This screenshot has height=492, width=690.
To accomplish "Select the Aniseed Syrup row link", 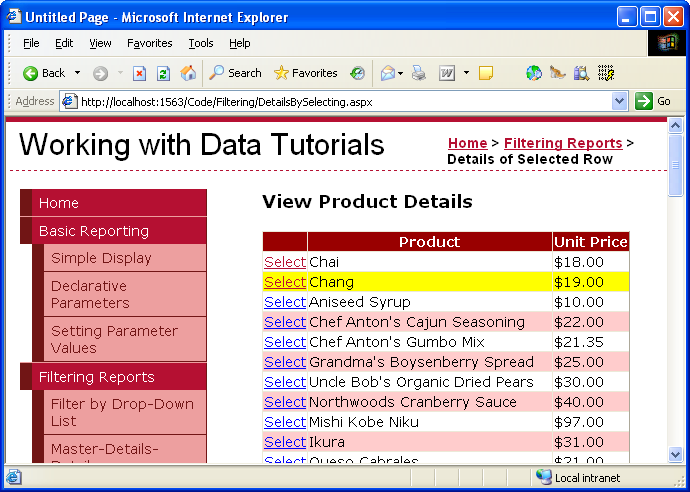I will tap(285, 302).
